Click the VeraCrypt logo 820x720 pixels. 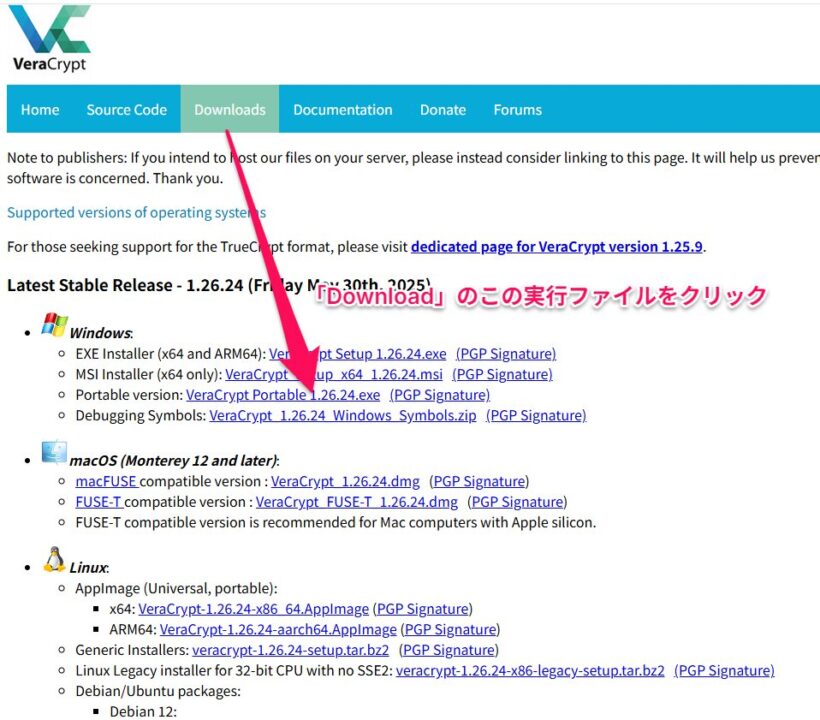50,38
